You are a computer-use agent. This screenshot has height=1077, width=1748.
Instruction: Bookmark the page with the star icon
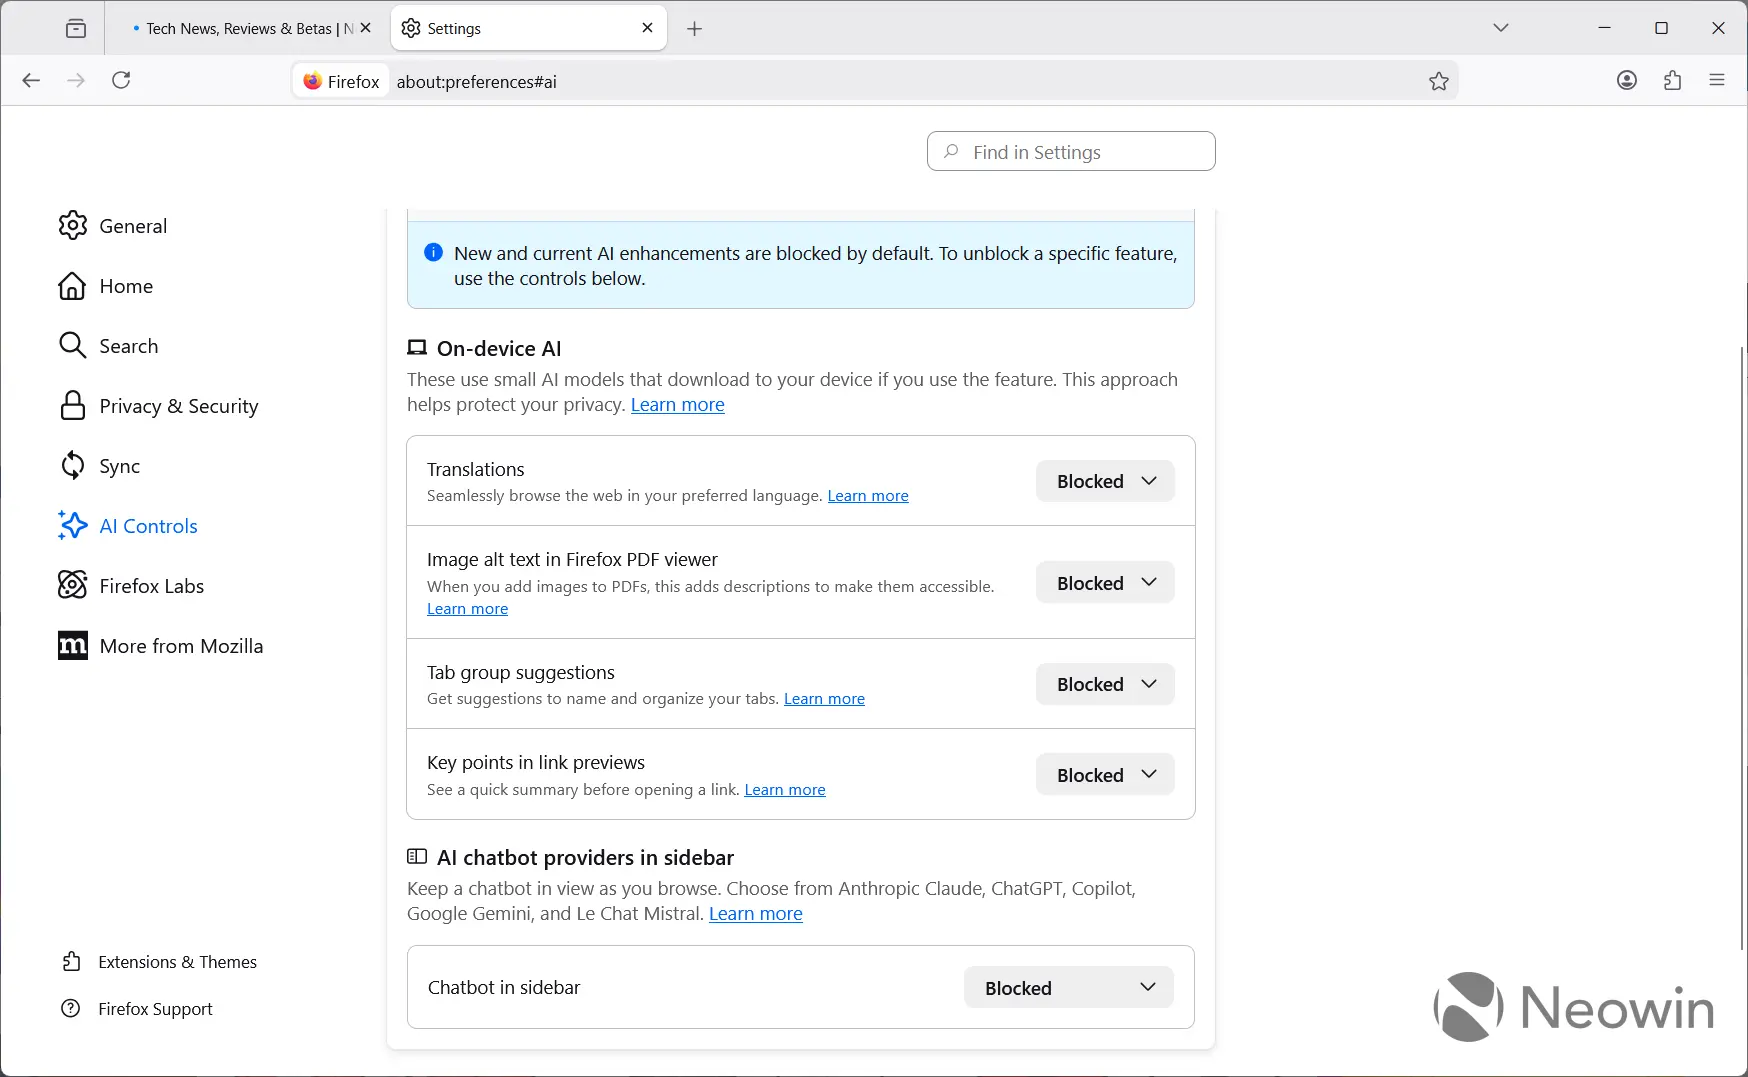coord(1439,81)
